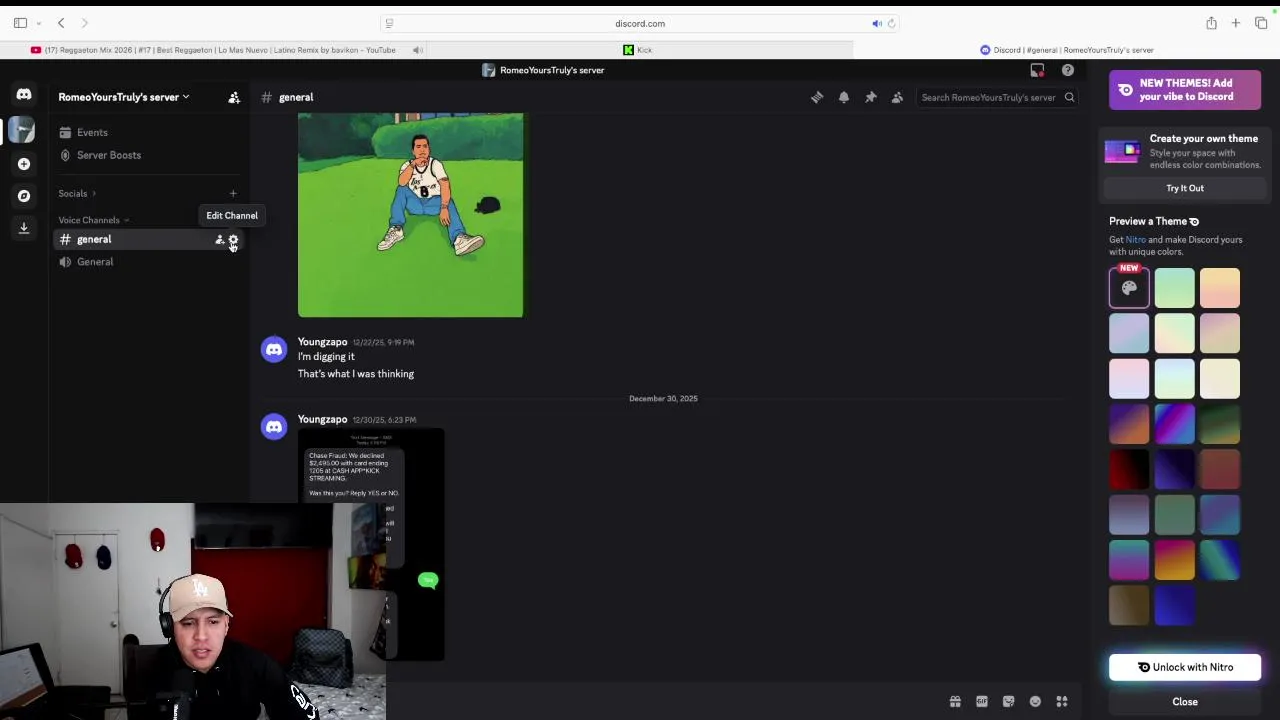The height and width of the screenshot is (720, 1280).
Task: Show pinned messages pin icon
Action: point(871,97)
